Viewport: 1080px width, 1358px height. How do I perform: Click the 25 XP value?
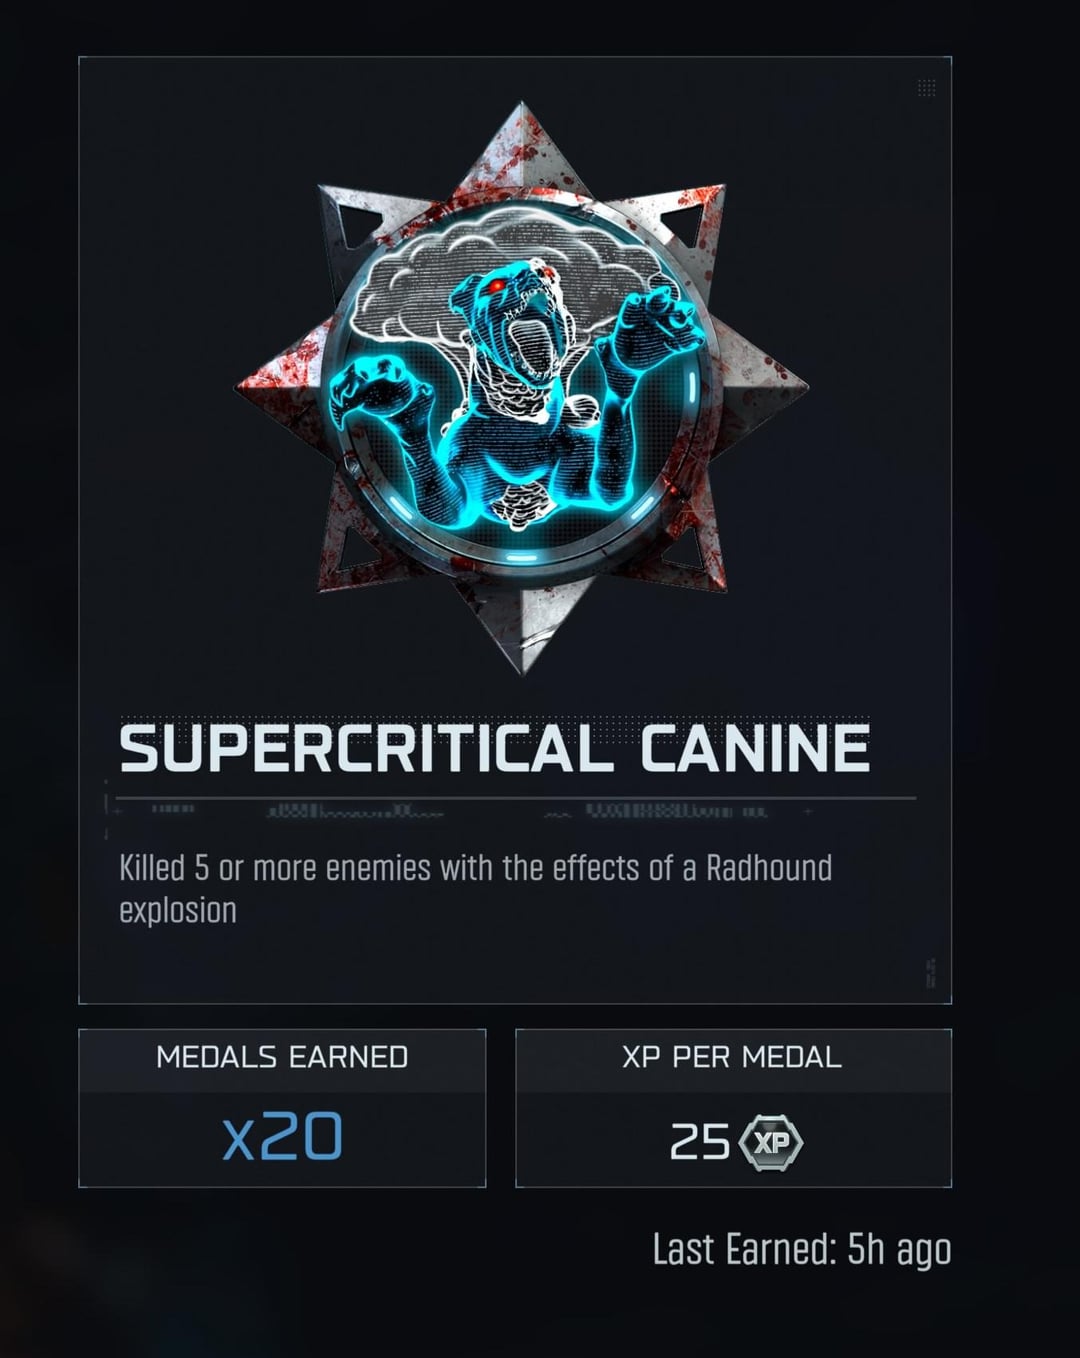click(735, 1142)
